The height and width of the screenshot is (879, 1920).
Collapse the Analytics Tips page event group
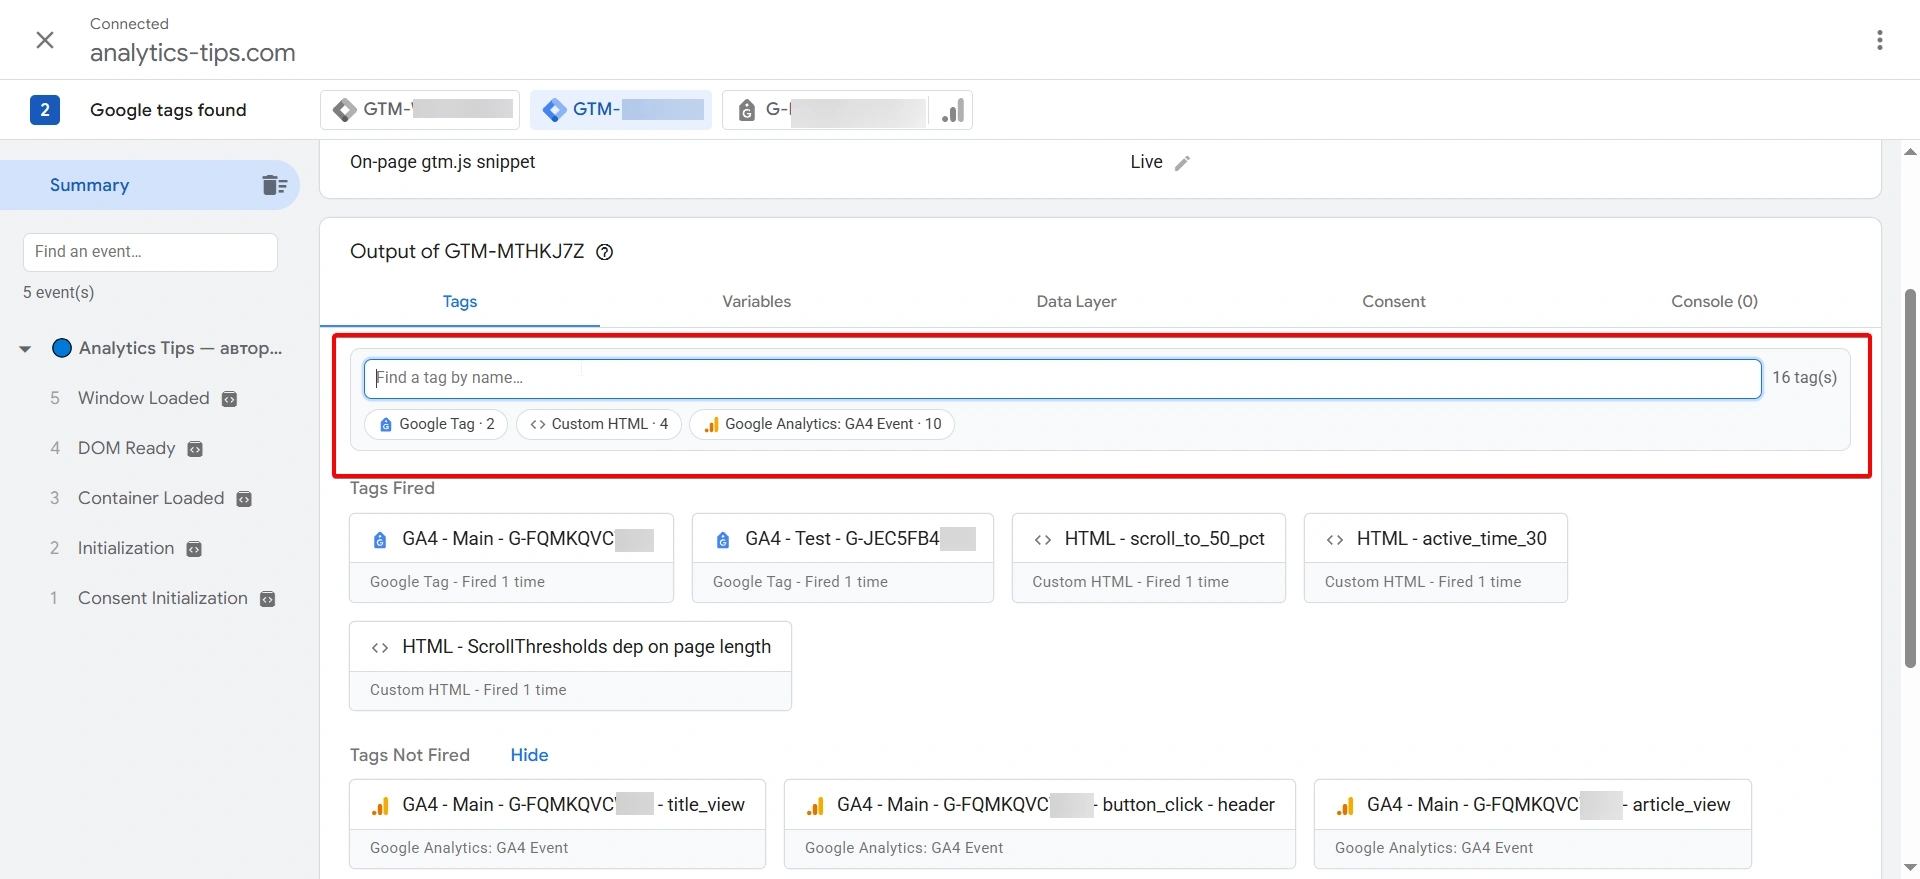pyautogui.click(x=25, y=349)
